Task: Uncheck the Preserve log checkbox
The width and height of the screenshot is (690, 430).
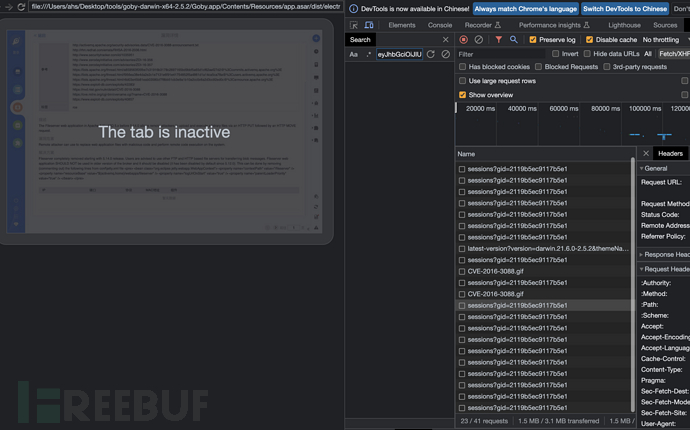Action: 532,40
